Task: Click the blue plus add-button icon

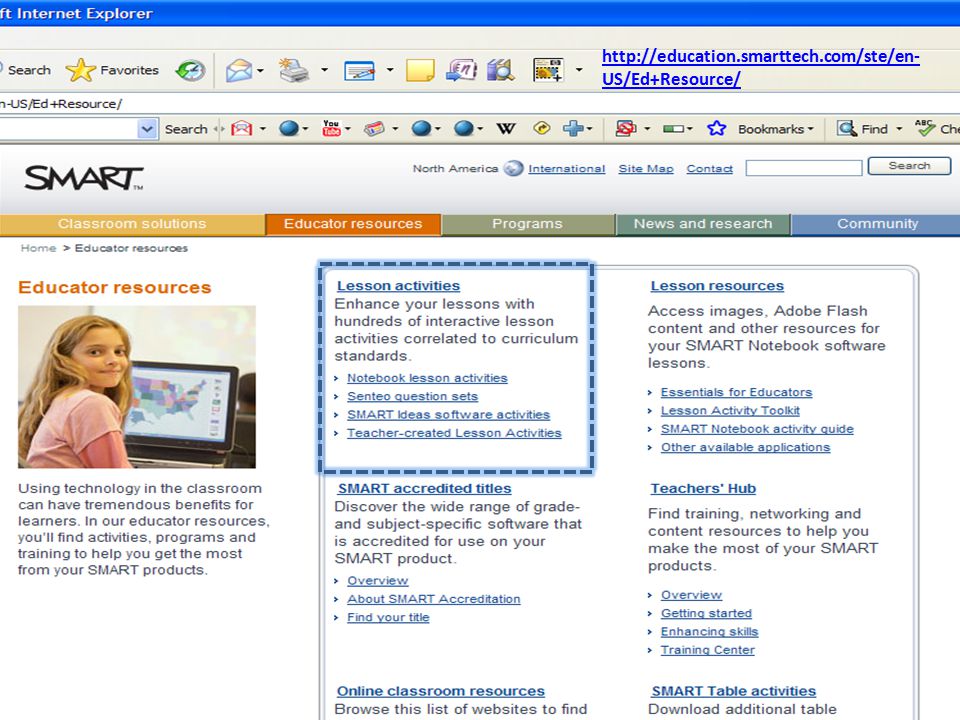Action: (573, 128)
